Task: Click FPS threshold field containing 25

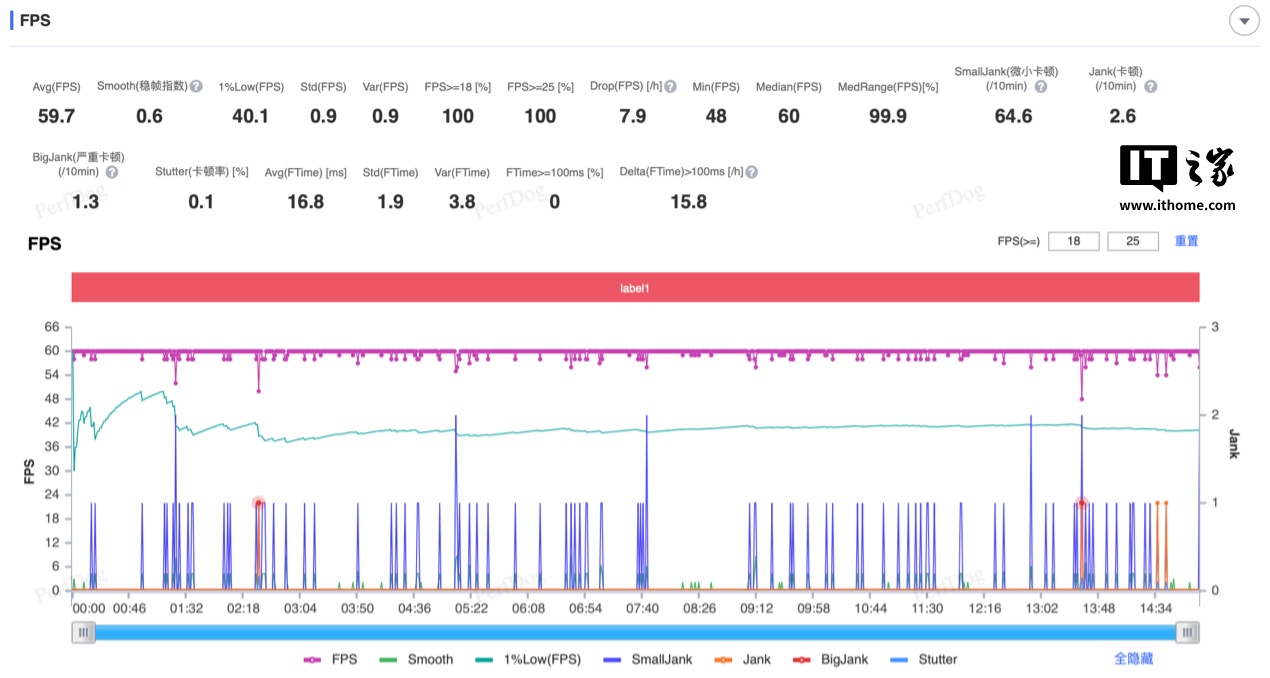Action: point(1133,241)
